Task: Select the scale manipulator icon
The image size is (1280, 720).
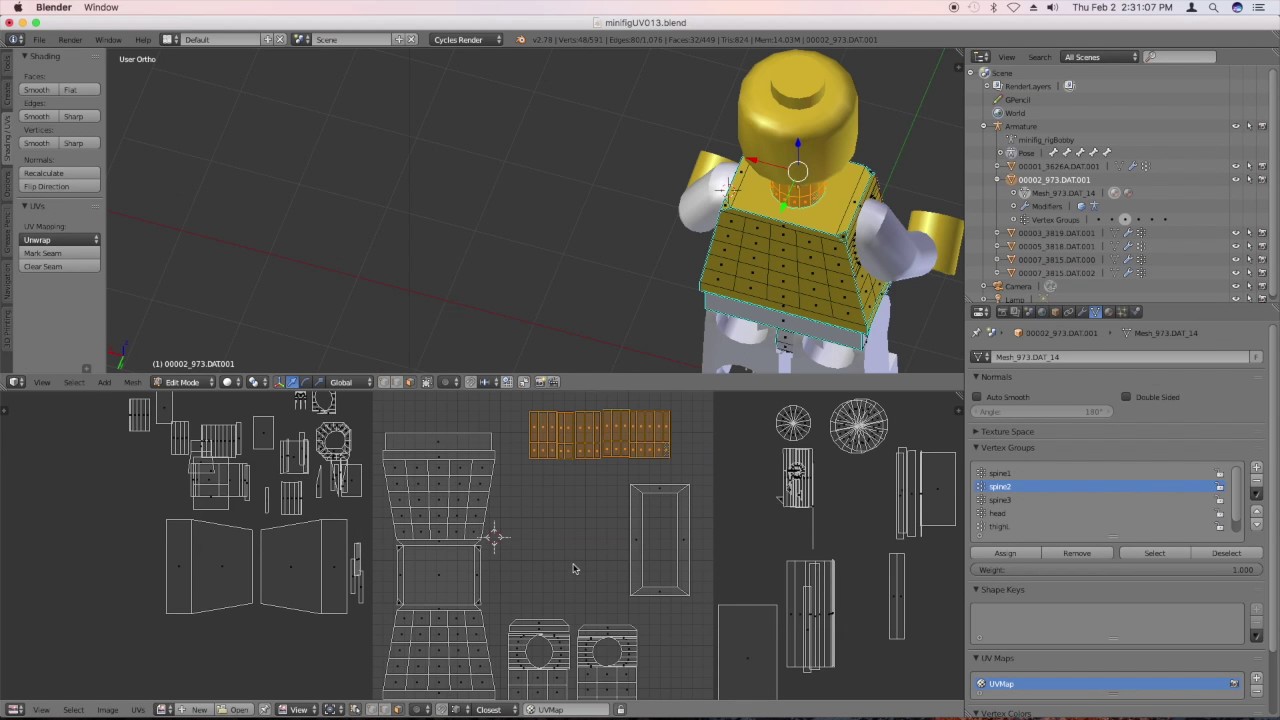Action: [319, 382]
